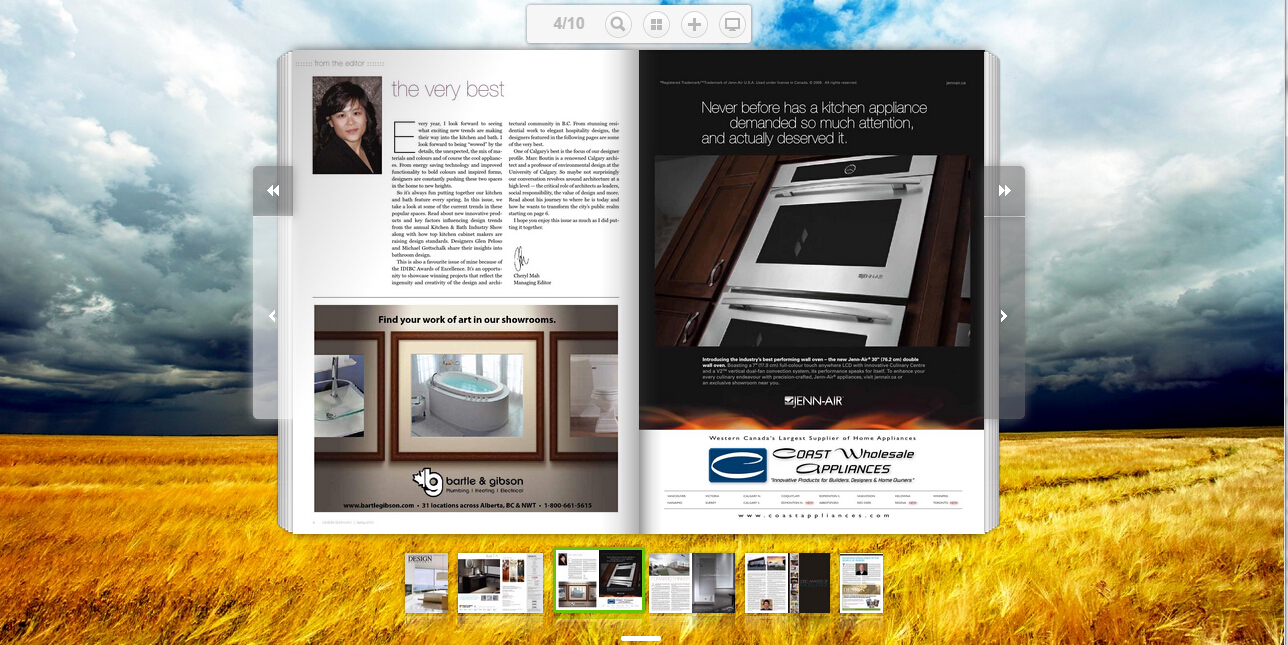The image size is (1288, 645).
Task: Click the thumbnail bar handle
Action: click(x=641, y=638)
